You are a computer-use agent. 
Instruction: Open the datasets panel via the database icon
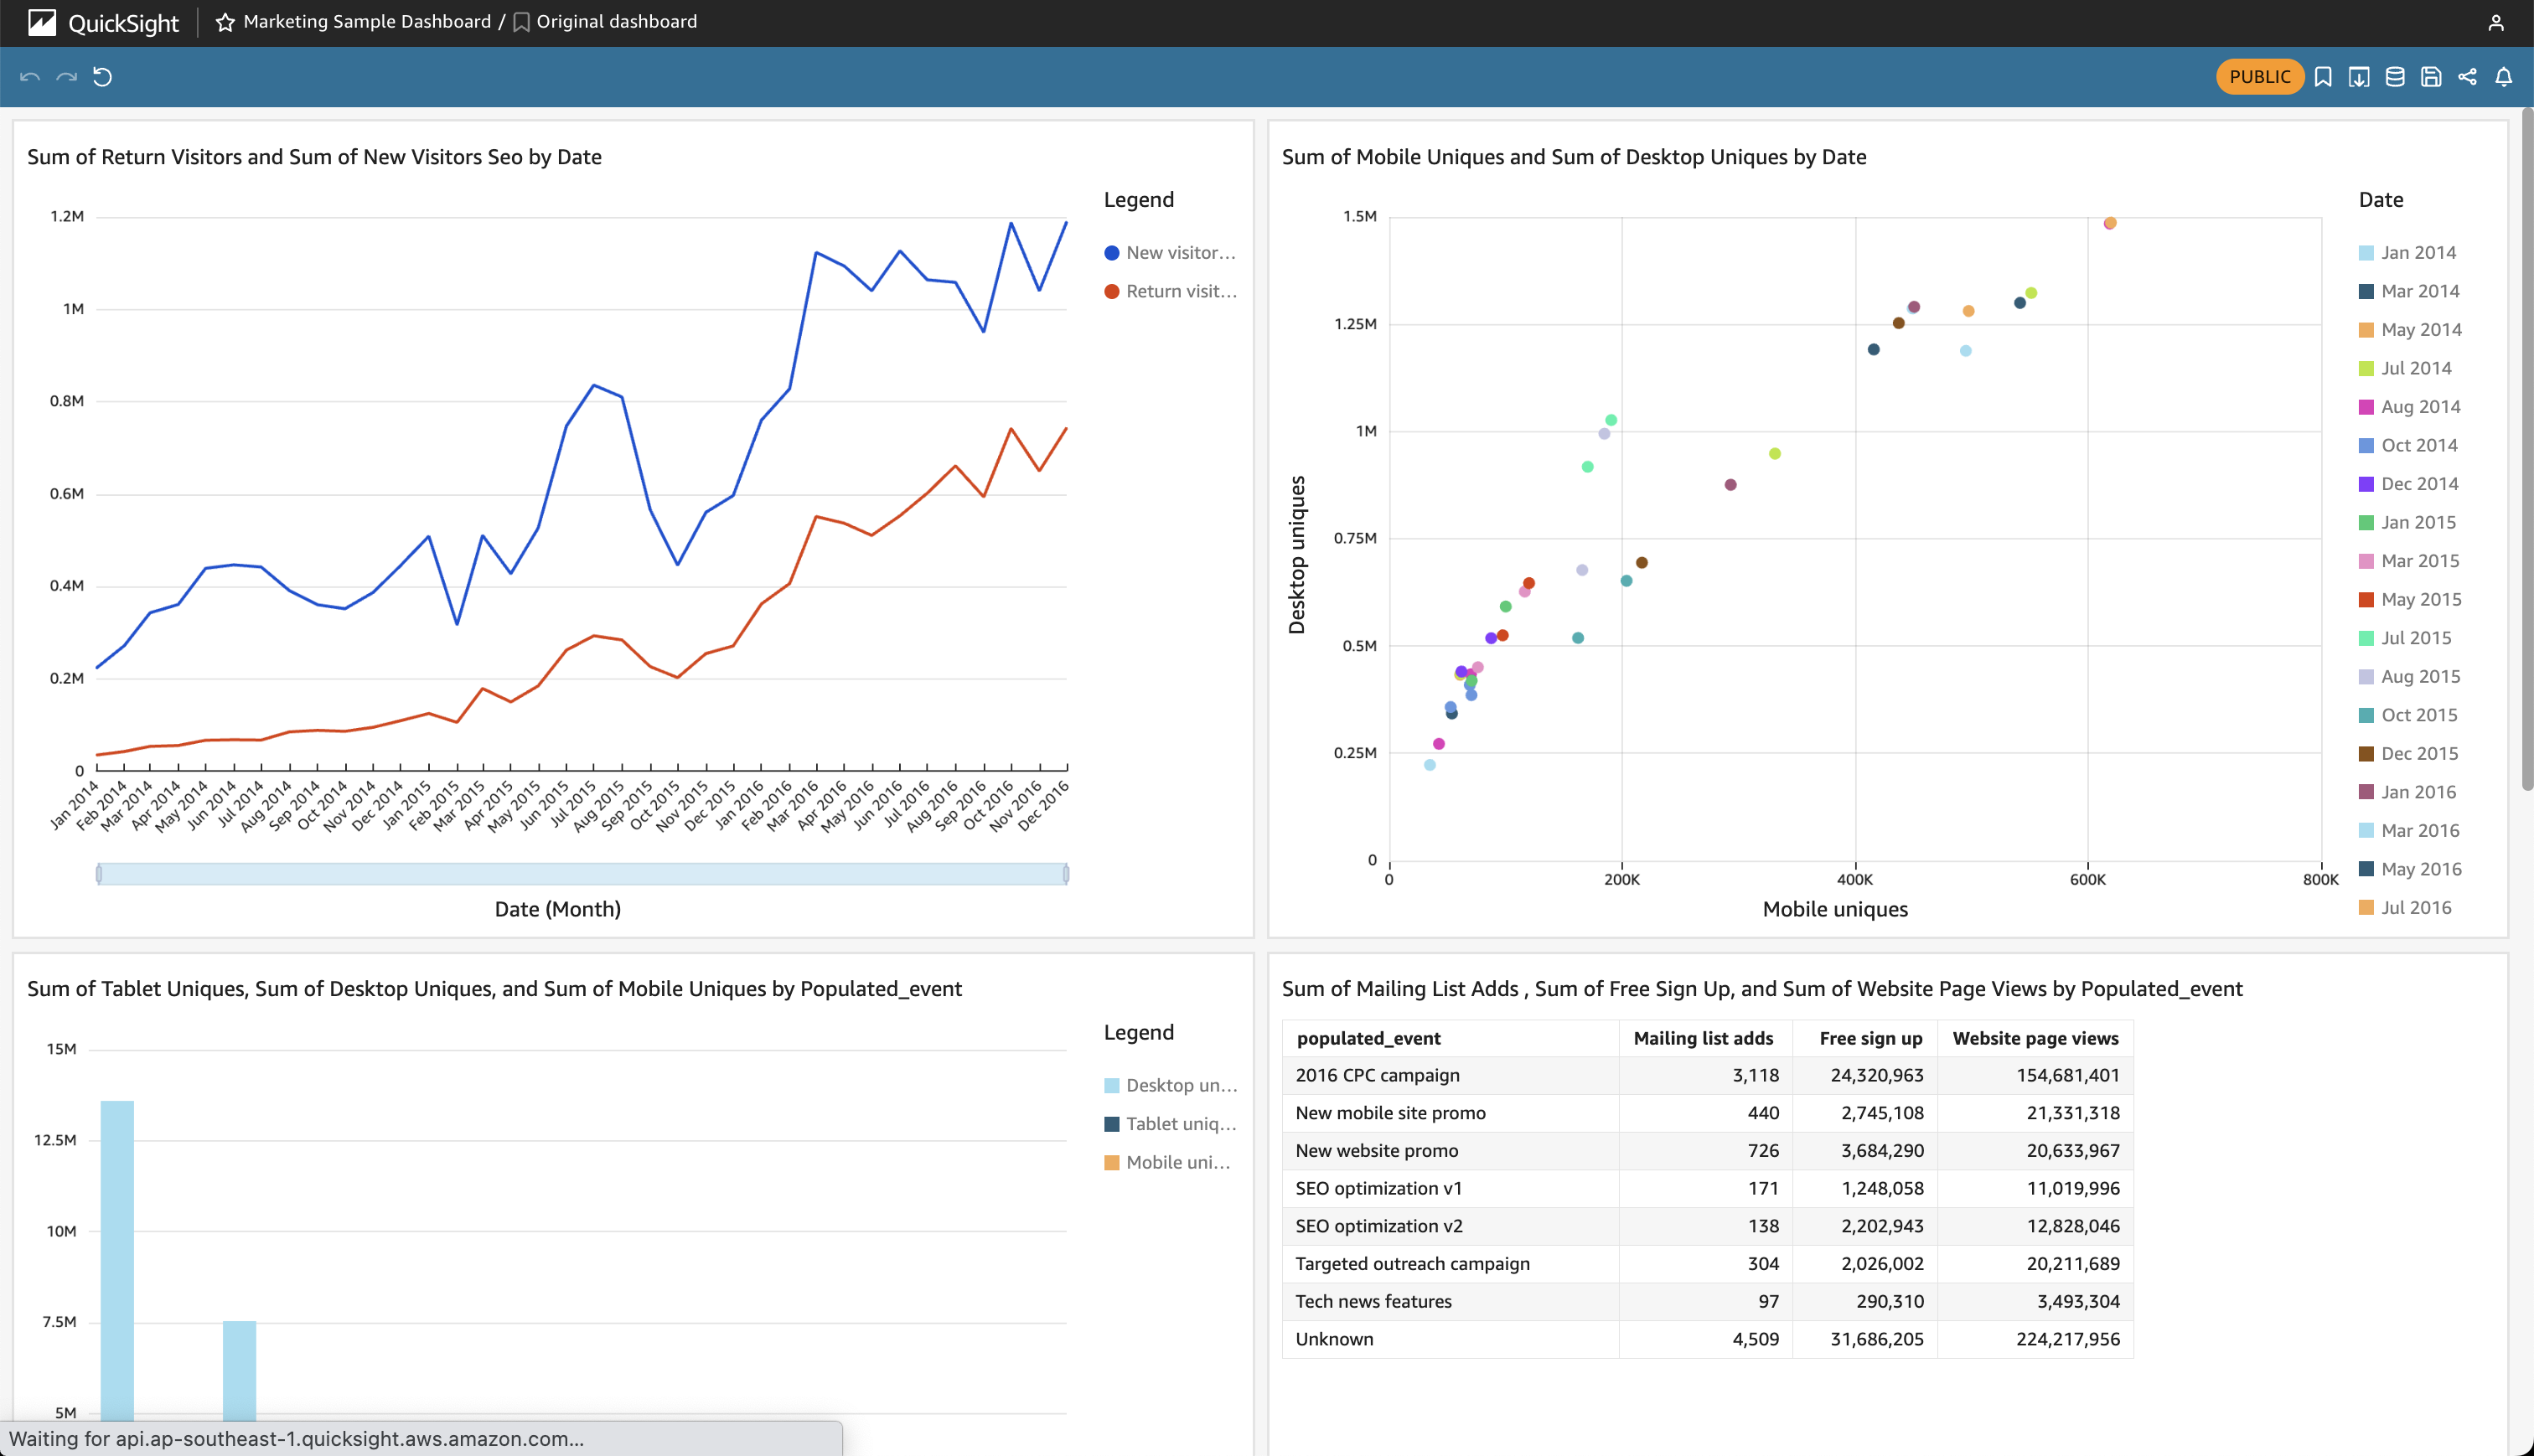pos(2394,76)
